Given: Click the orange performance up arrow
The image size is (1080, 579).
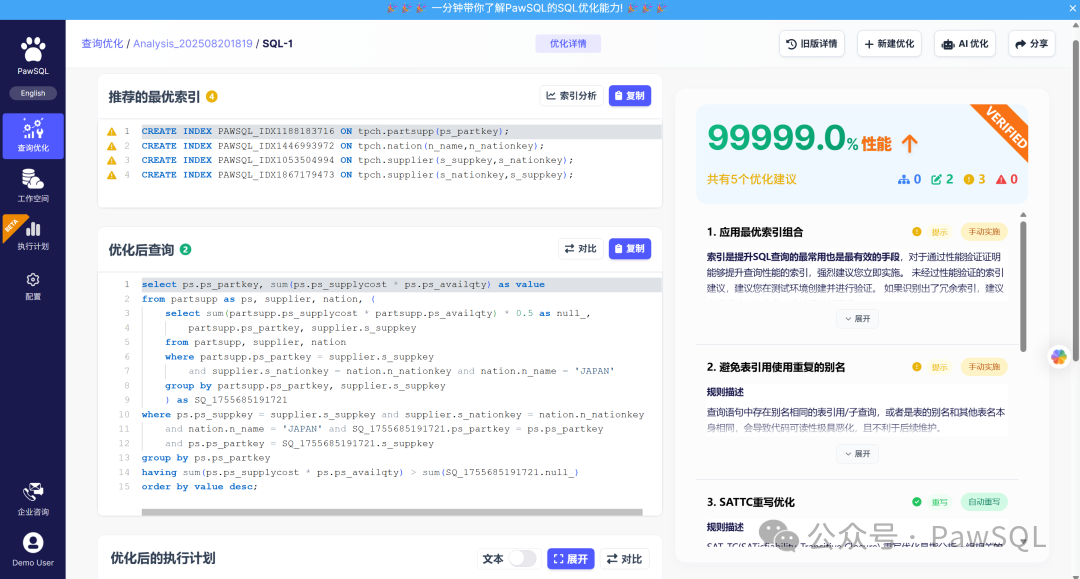Looking at the screenshot, I should [x=910, y=143].
